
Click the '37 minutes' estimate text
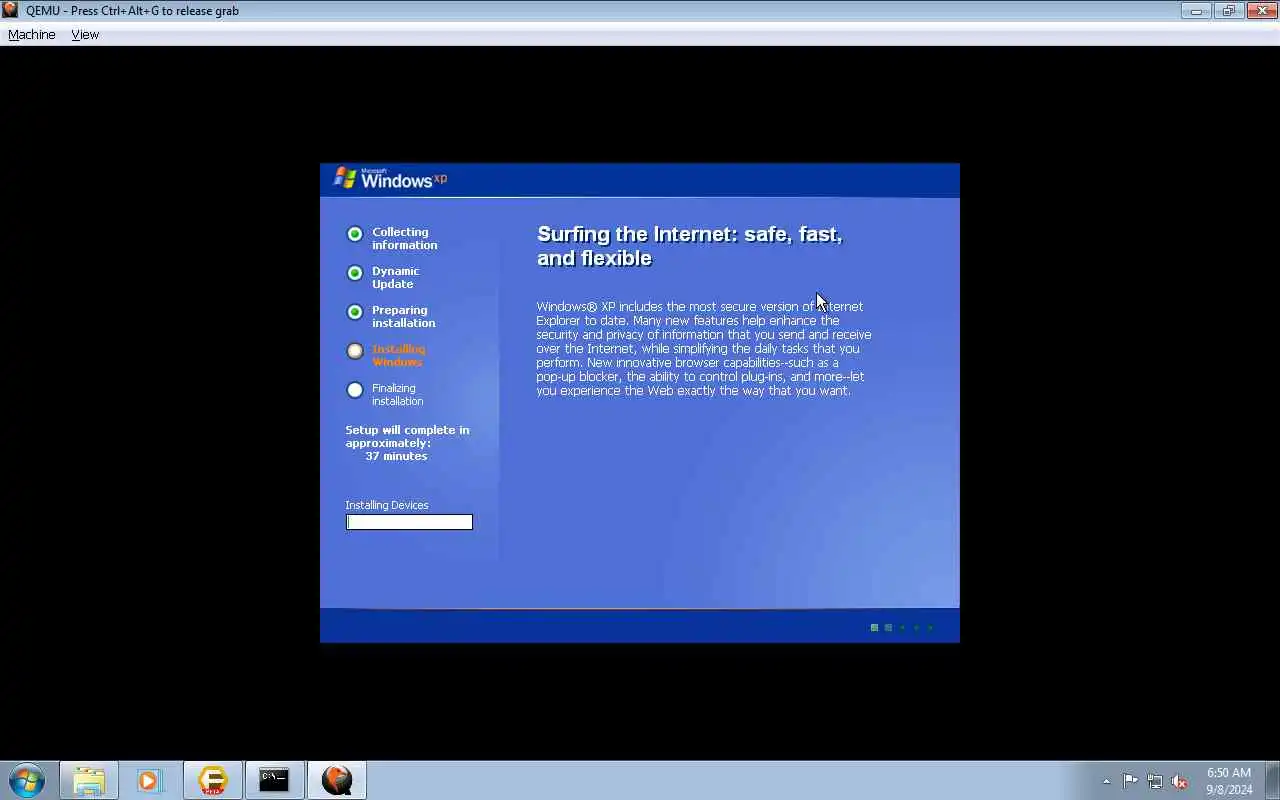coord(396,456)
